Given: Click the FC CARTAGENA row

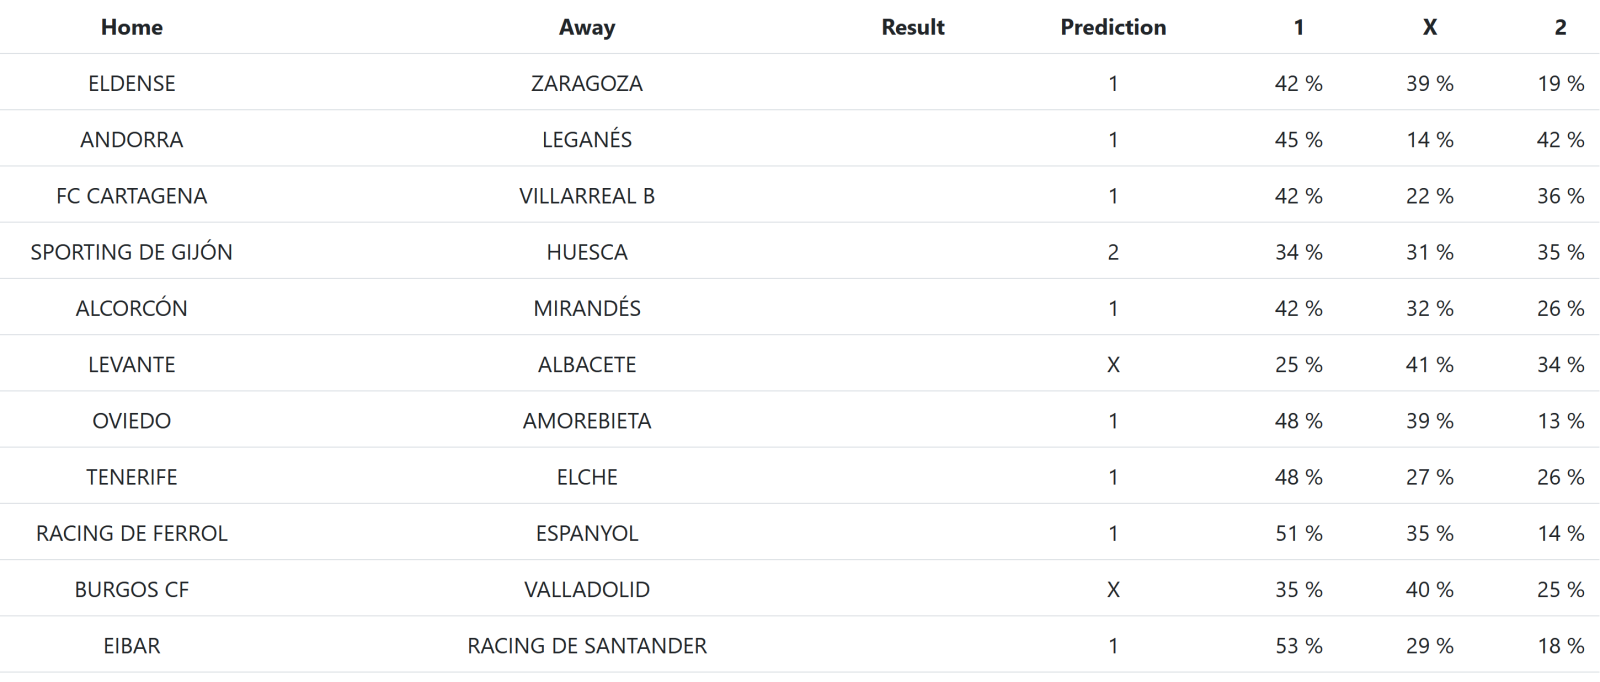Looking at the screenshot, I should pyautogui.click(x=131, y=196).
